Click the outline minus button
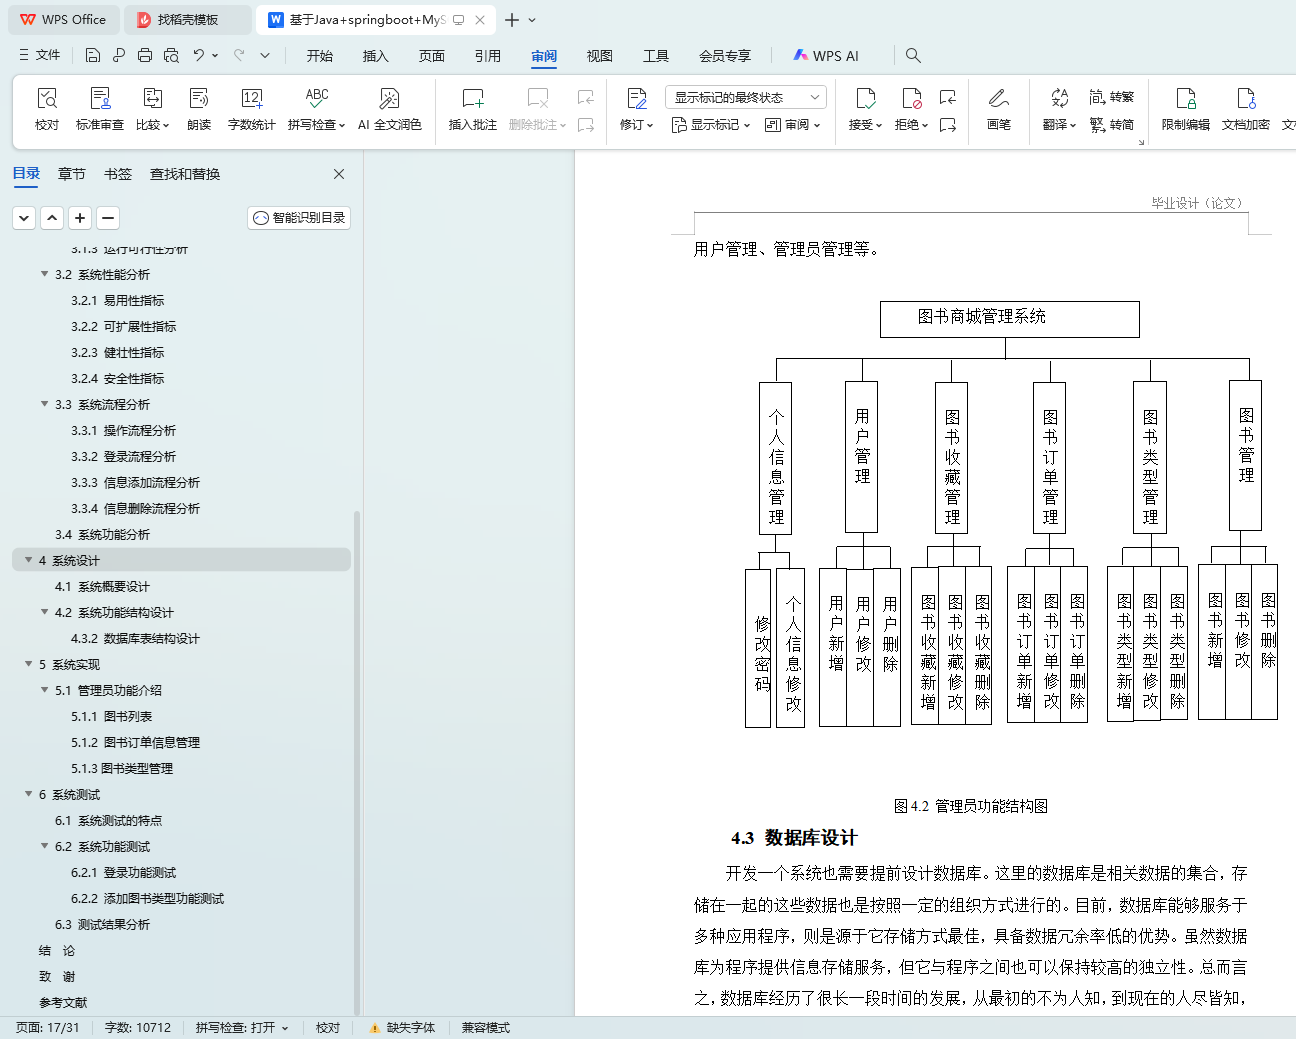 point(108,217)
